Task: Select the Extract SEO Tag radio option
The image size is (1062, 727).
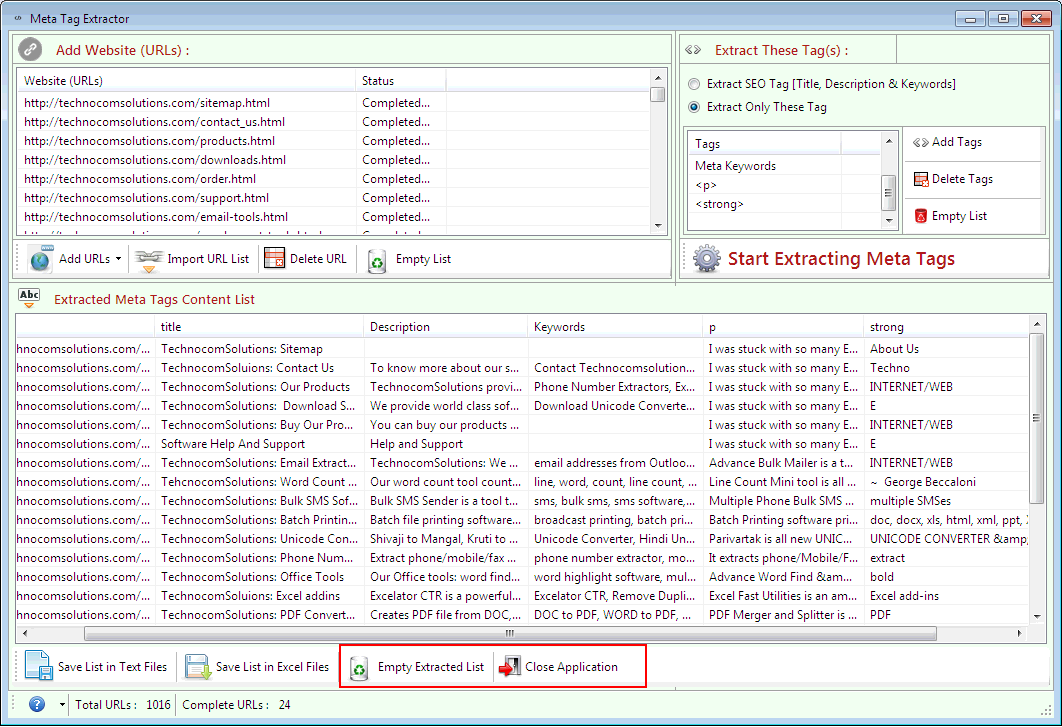Action: 694,84
